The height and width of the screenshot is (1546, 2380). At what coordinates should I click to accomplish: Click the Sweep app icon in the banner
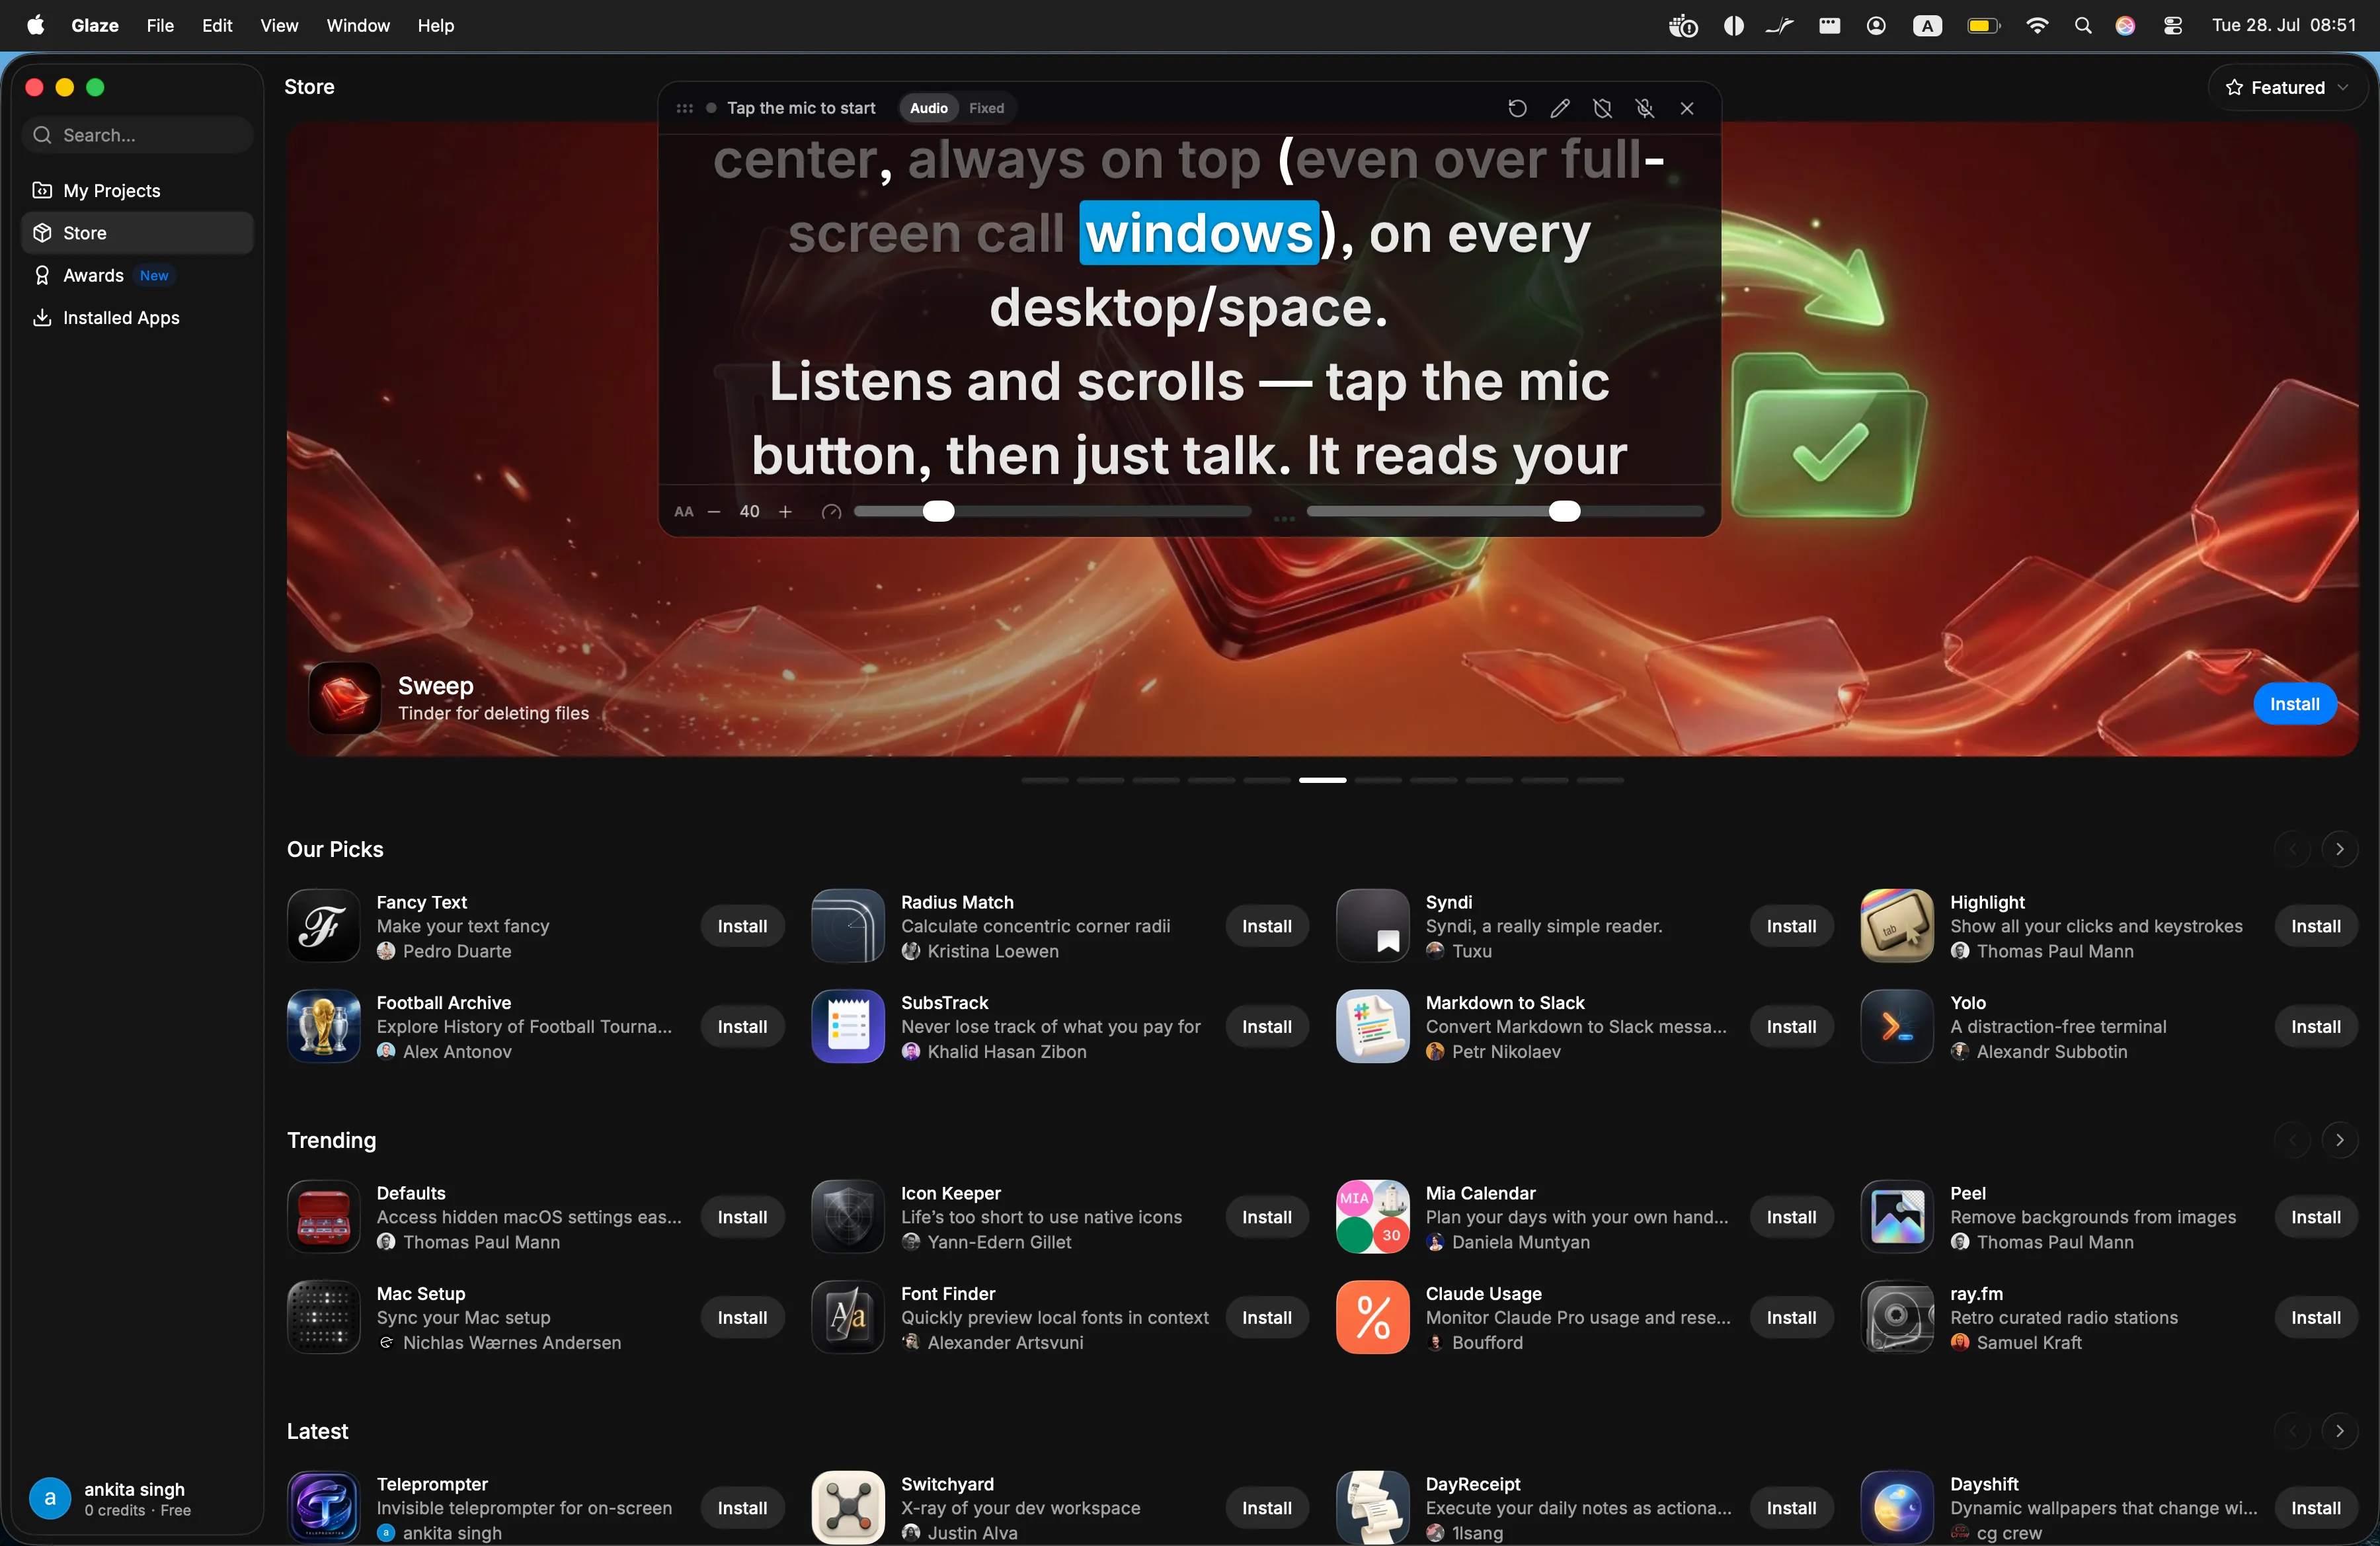click(x=344, y=698)
